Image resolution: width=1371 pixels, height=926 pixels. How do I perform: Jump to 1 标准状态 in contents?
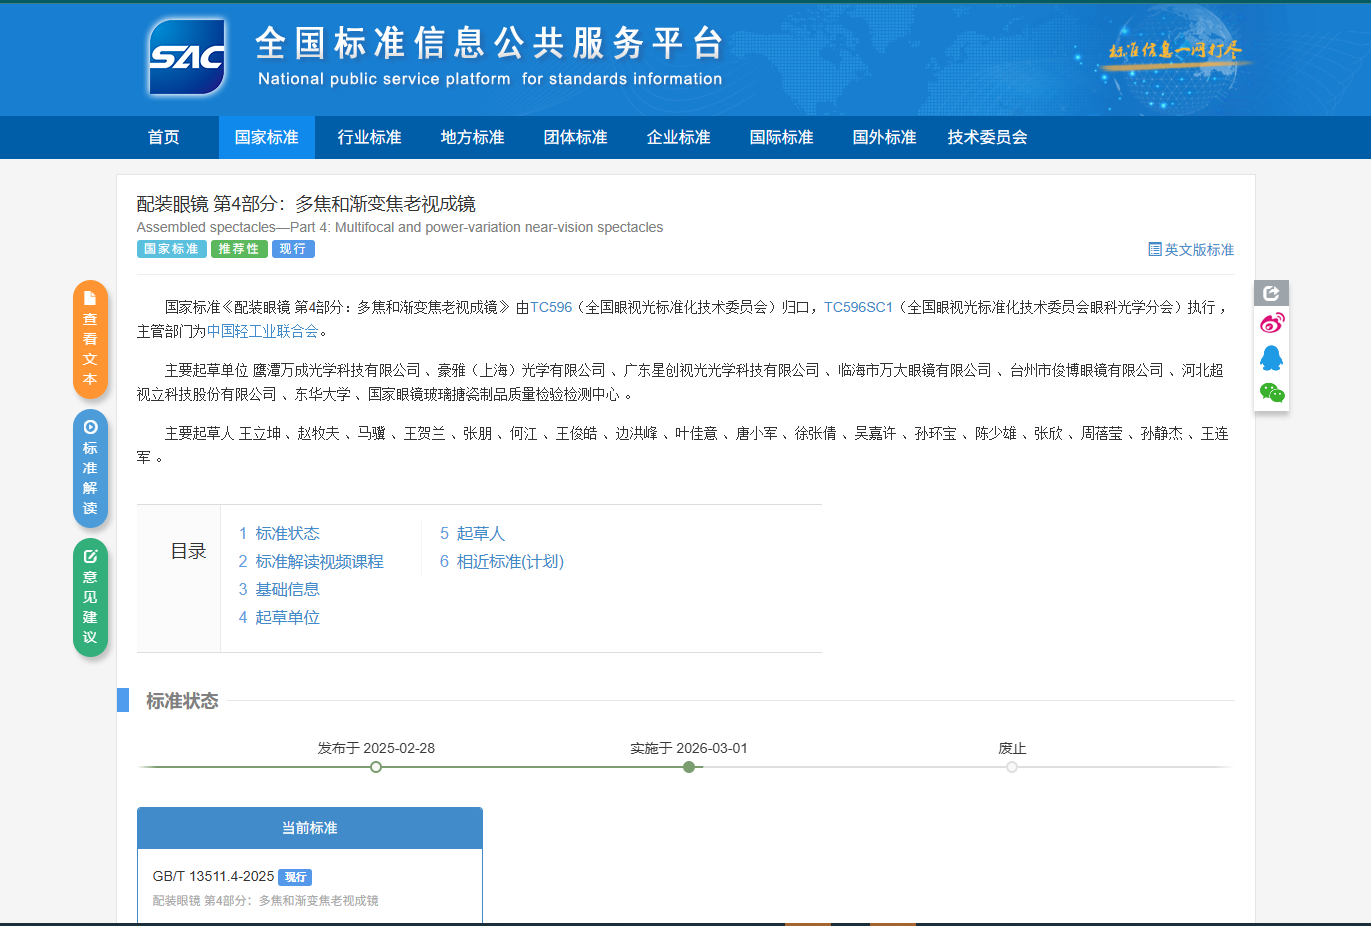tap(279, 533)
